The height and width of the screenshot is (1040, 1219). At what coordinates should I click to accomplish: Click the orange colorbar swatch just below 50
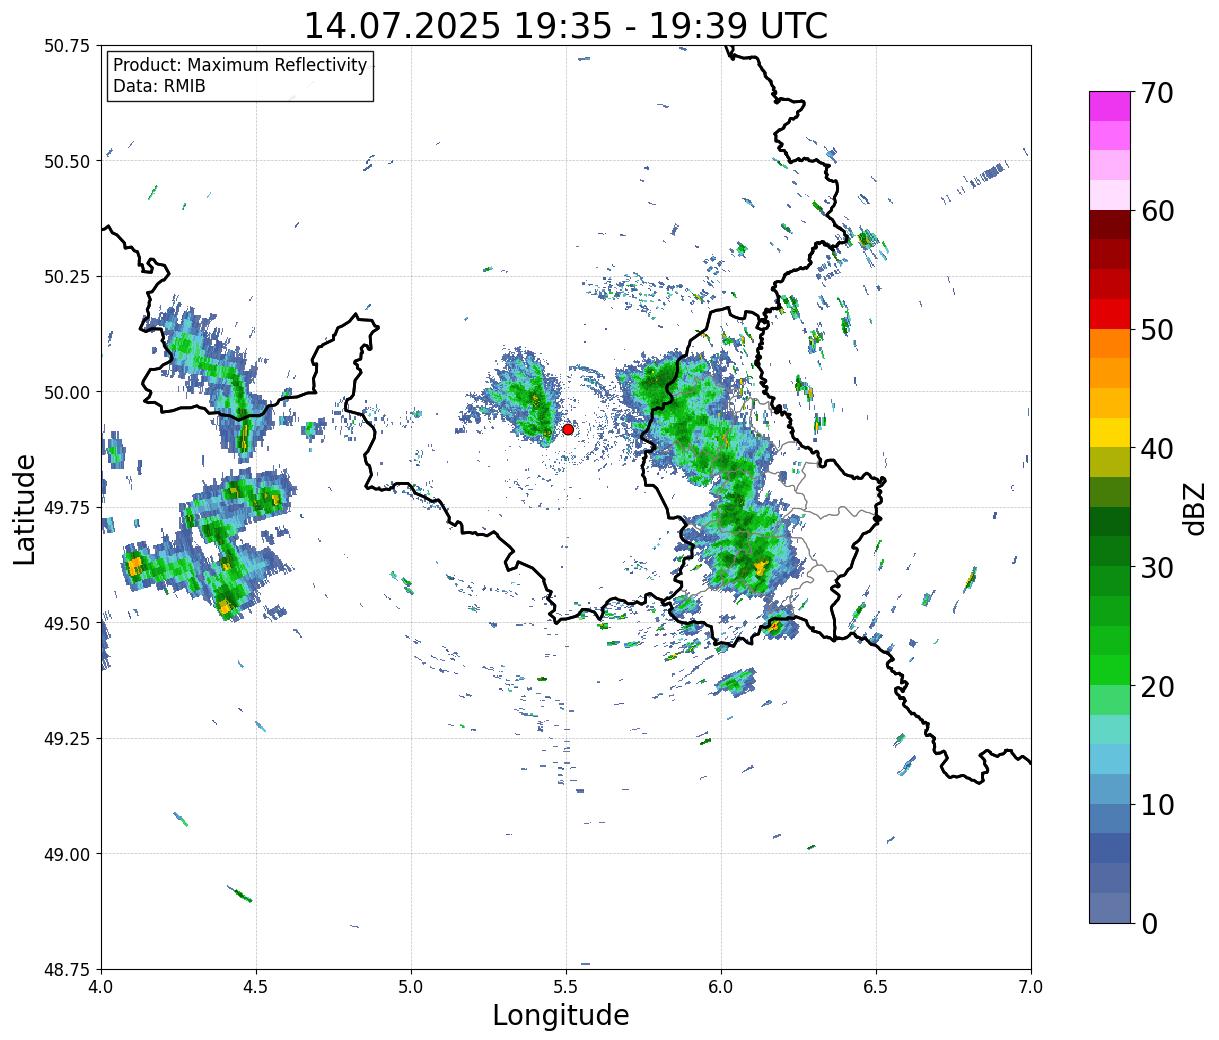coord(1110,343)
